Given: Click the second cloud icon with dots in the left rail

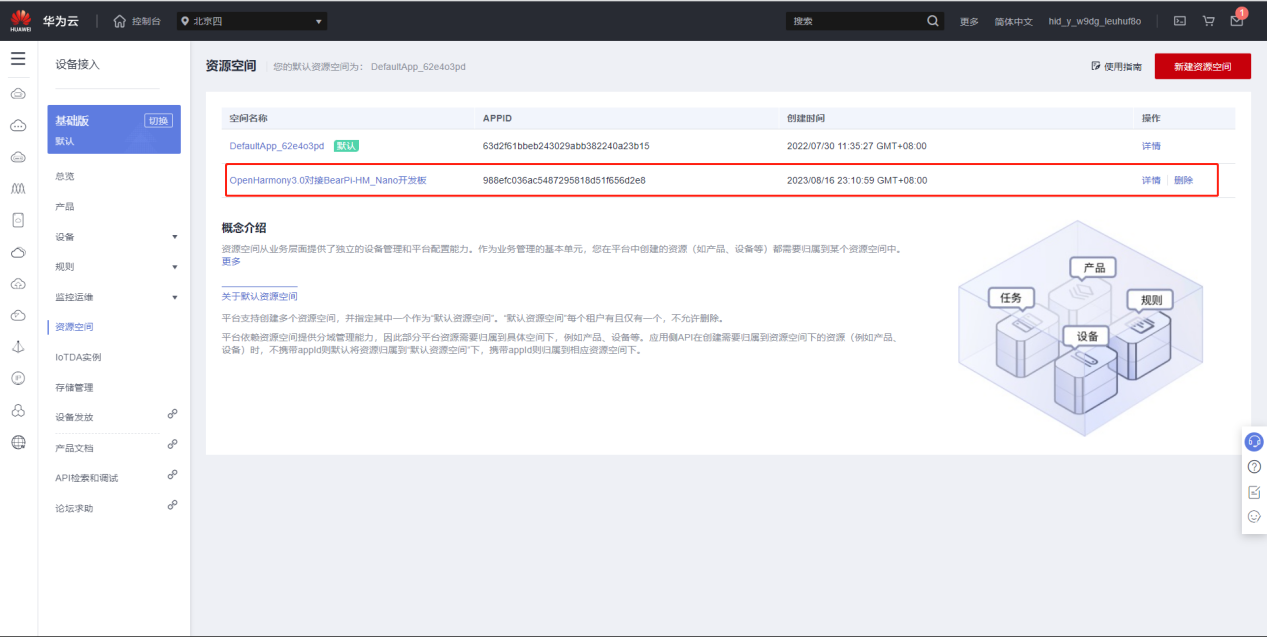Looking at the screenshot, I should tap(18, 125).
